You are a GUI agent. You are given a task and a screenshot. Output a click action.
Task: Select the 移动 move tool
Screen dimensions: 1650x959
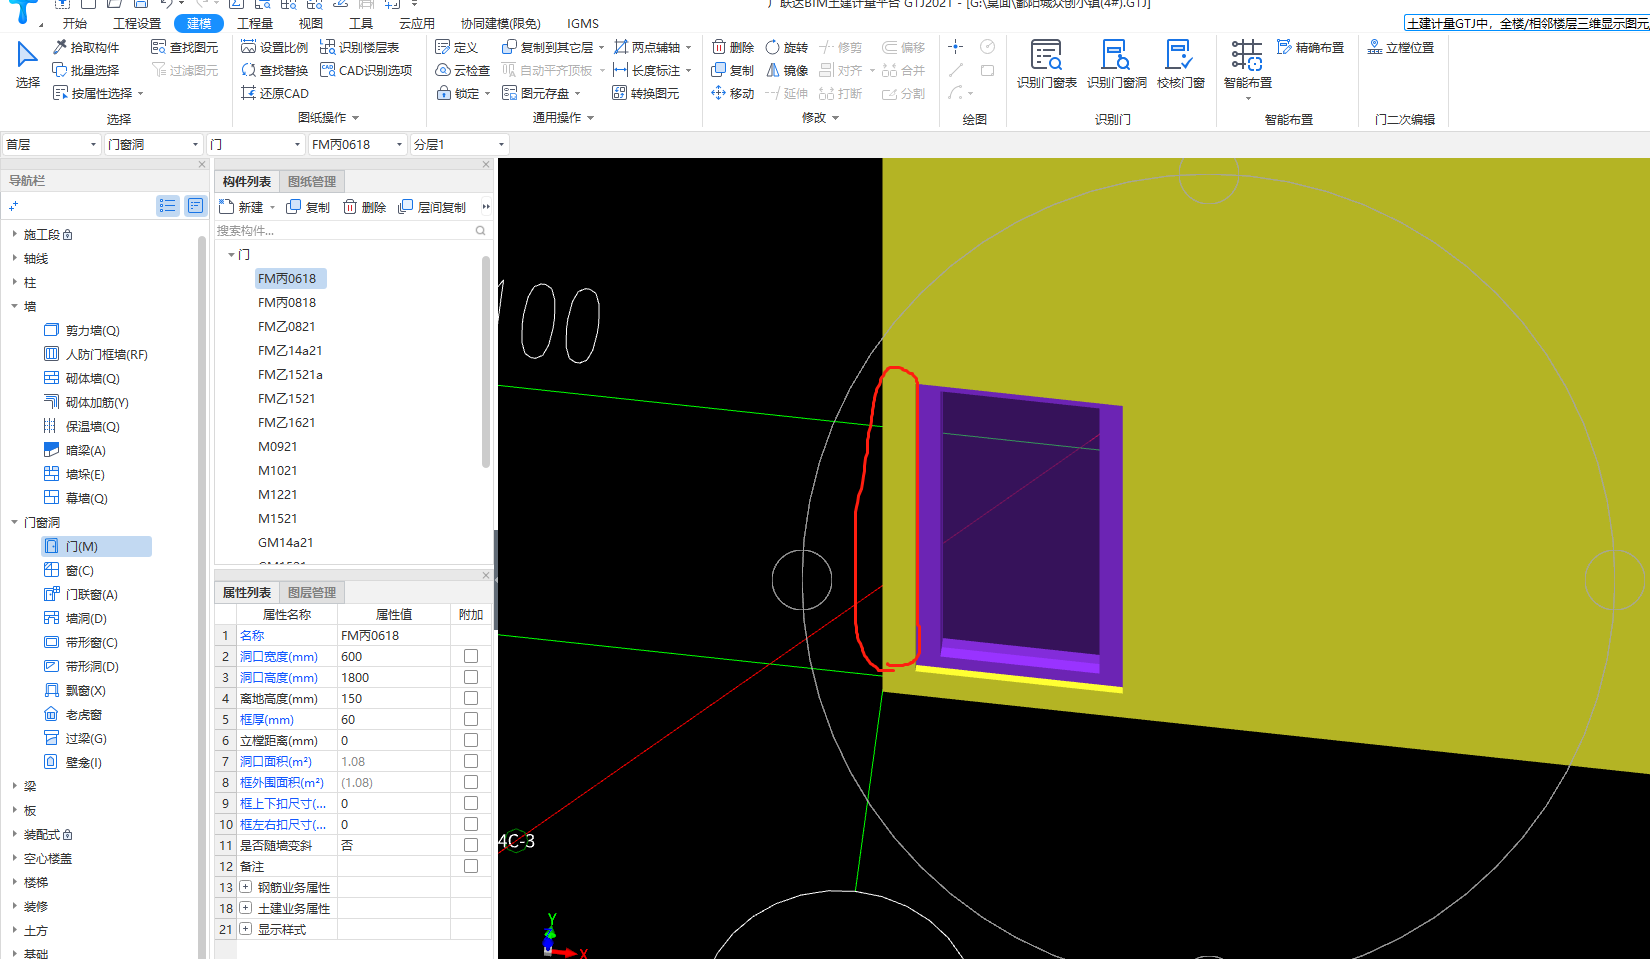(733, 93)
